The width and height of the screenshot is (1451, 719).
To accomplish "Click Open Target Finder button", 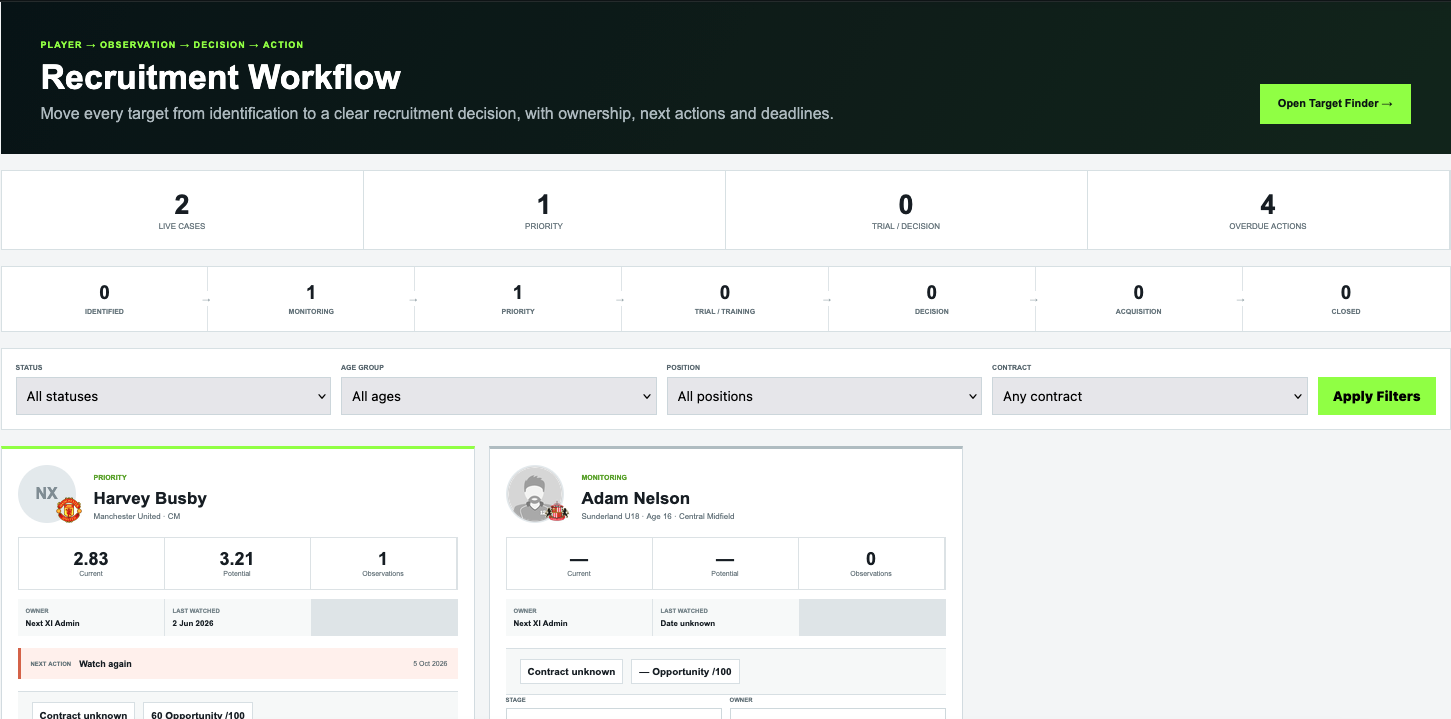I will (x=1335, y=104).
